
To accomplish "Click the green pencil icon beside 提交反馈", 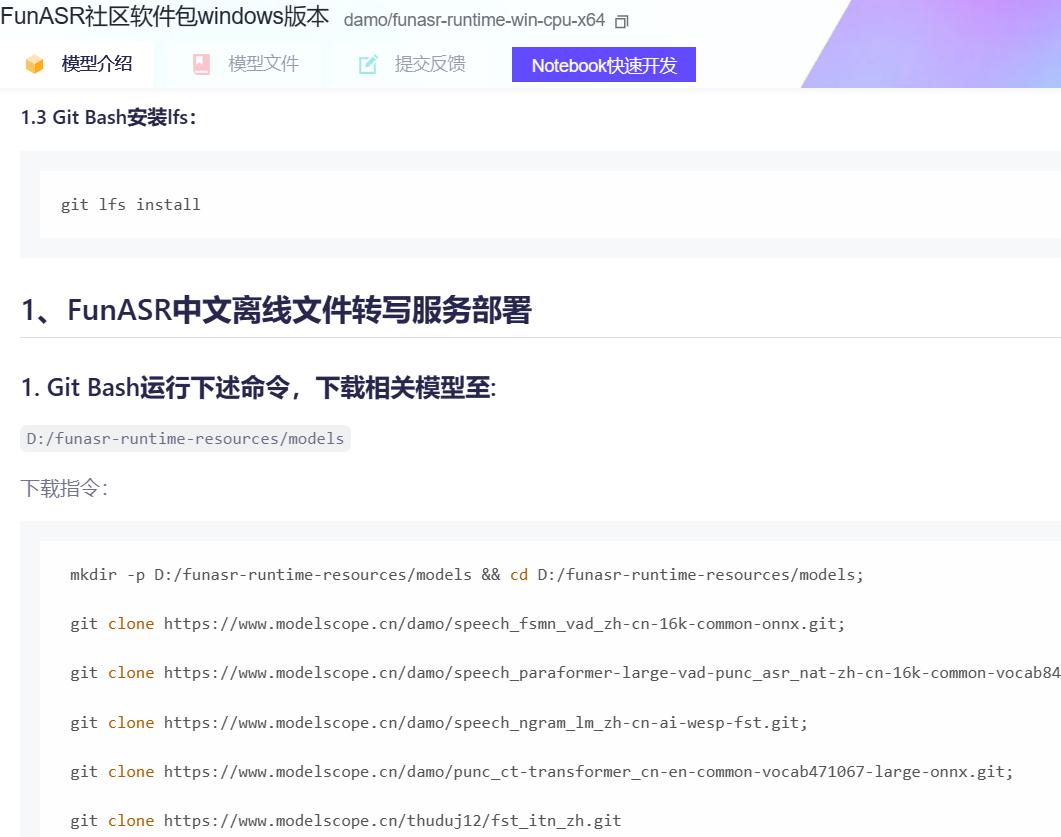I will [x=368, y=63].
